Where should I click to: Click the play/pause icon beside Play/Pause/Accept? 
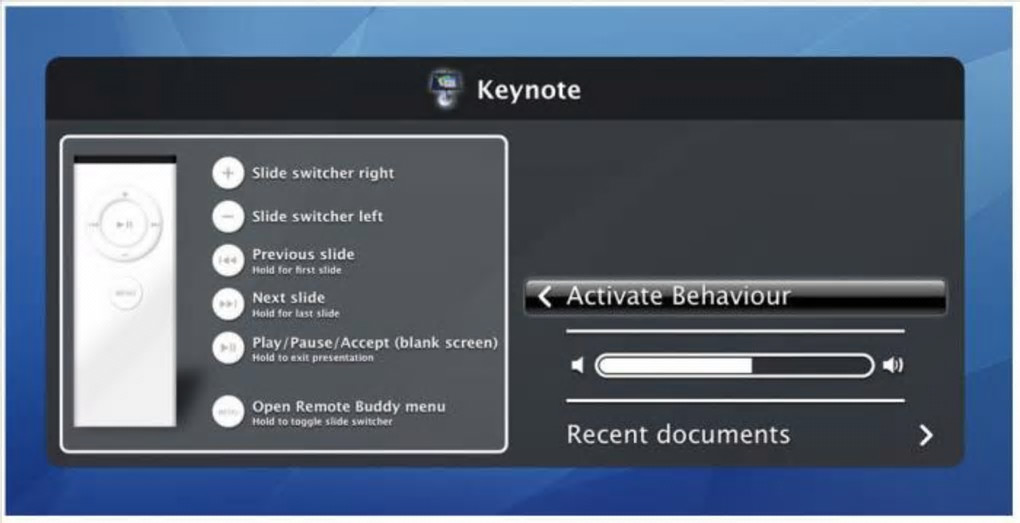click(x=228, y=348)
